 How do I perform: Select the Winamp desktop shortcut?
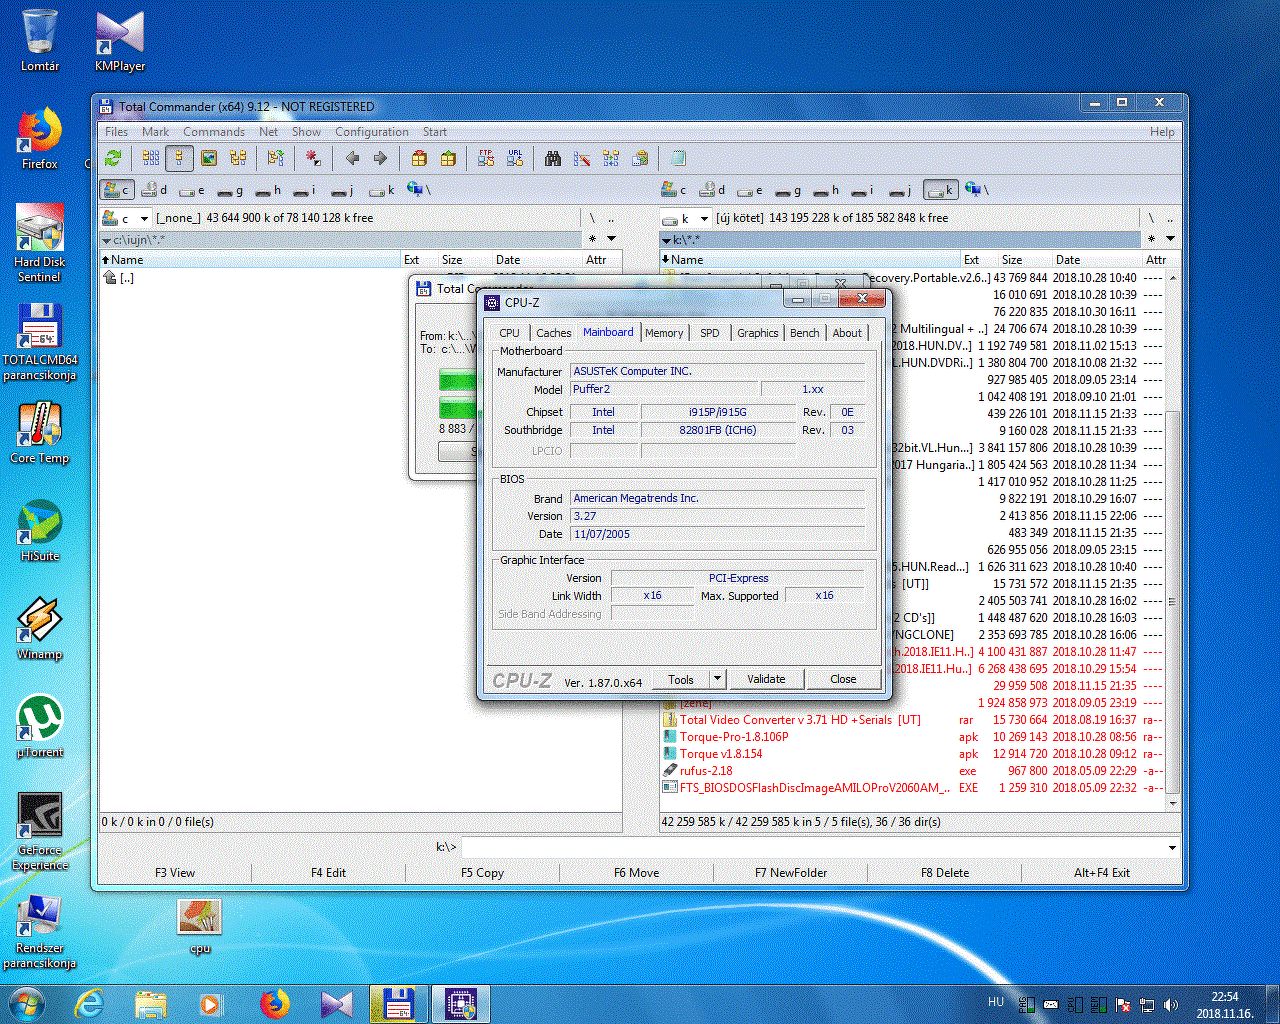click(x=40, y=629)
